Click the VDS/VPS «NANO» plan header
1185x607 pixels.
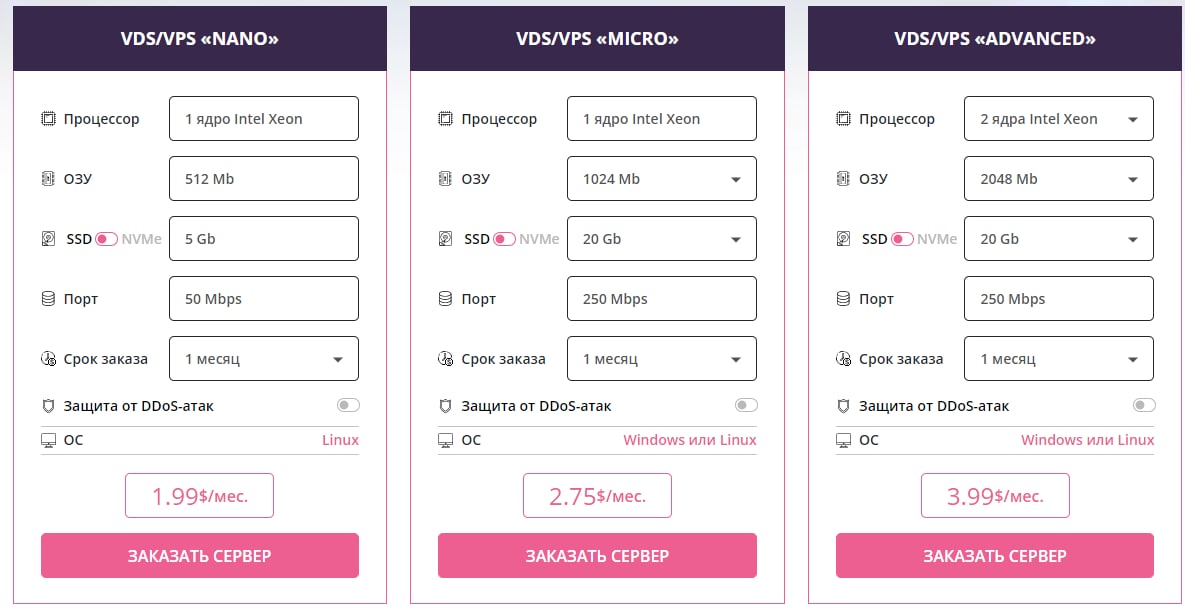tap(199, 39)
